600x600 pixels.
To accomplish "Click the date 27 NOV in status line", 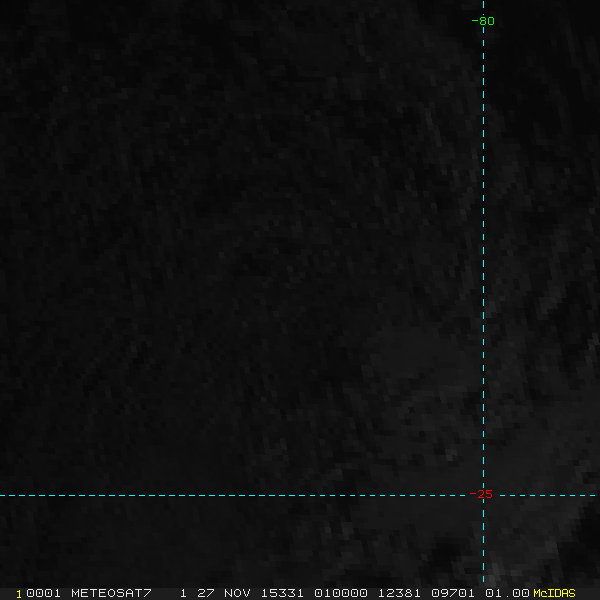I will (223, 593).
